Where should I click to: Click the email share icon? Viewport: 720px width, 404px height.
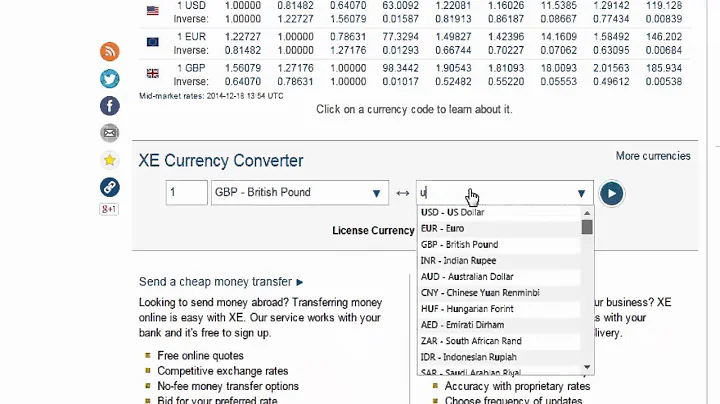pos(110,133)
